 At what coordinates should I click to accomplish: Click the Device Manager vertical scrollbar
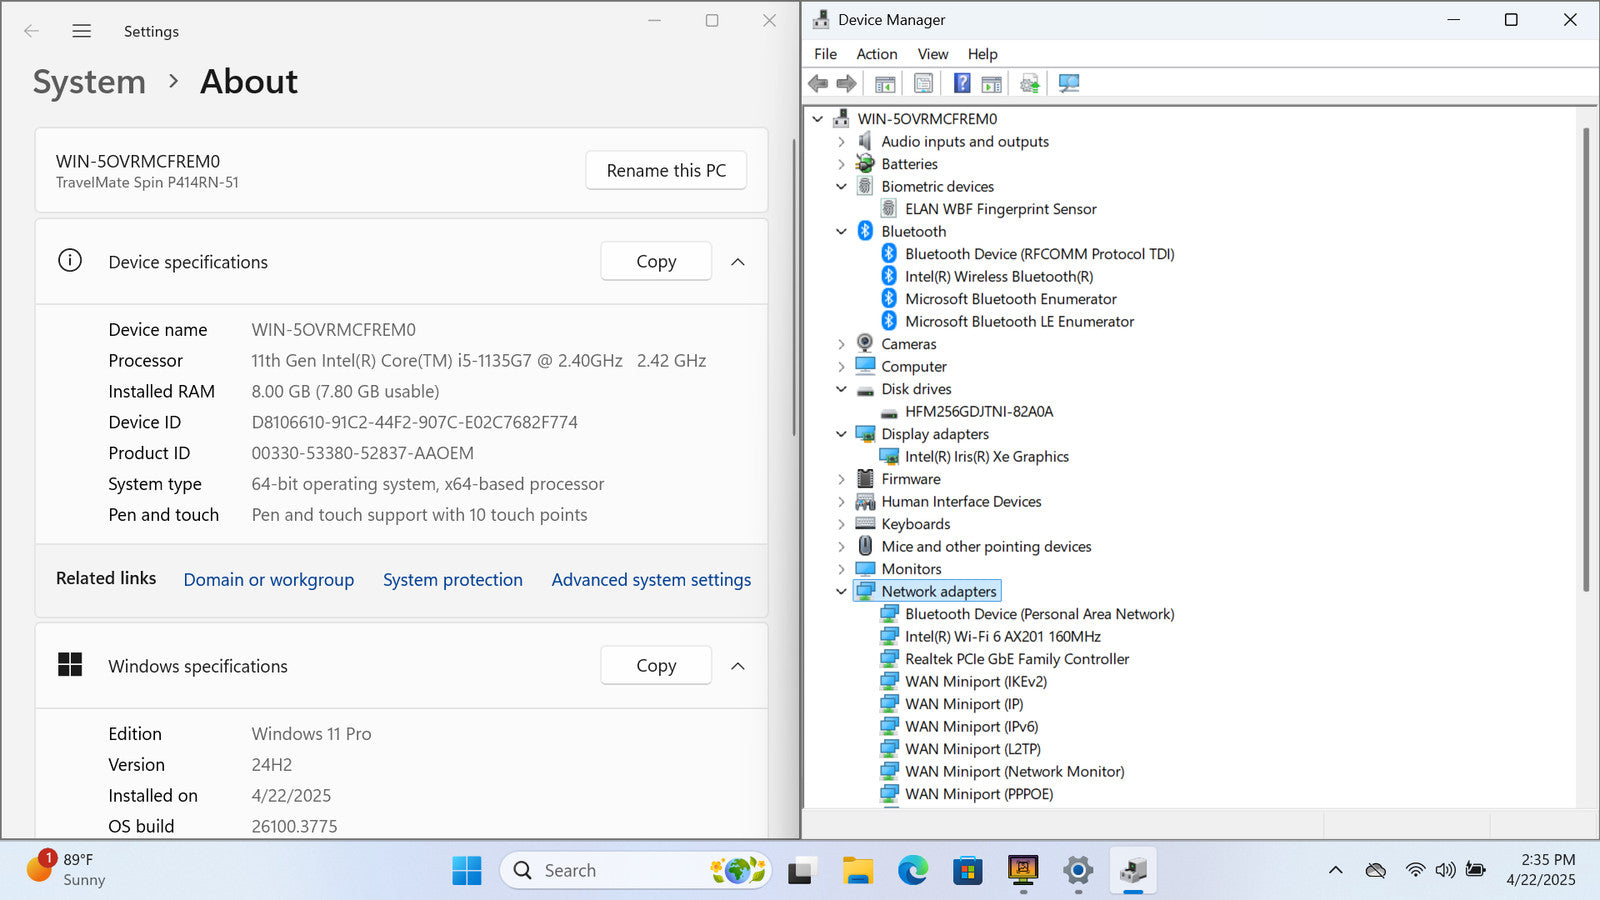(x=1586, y=360)
